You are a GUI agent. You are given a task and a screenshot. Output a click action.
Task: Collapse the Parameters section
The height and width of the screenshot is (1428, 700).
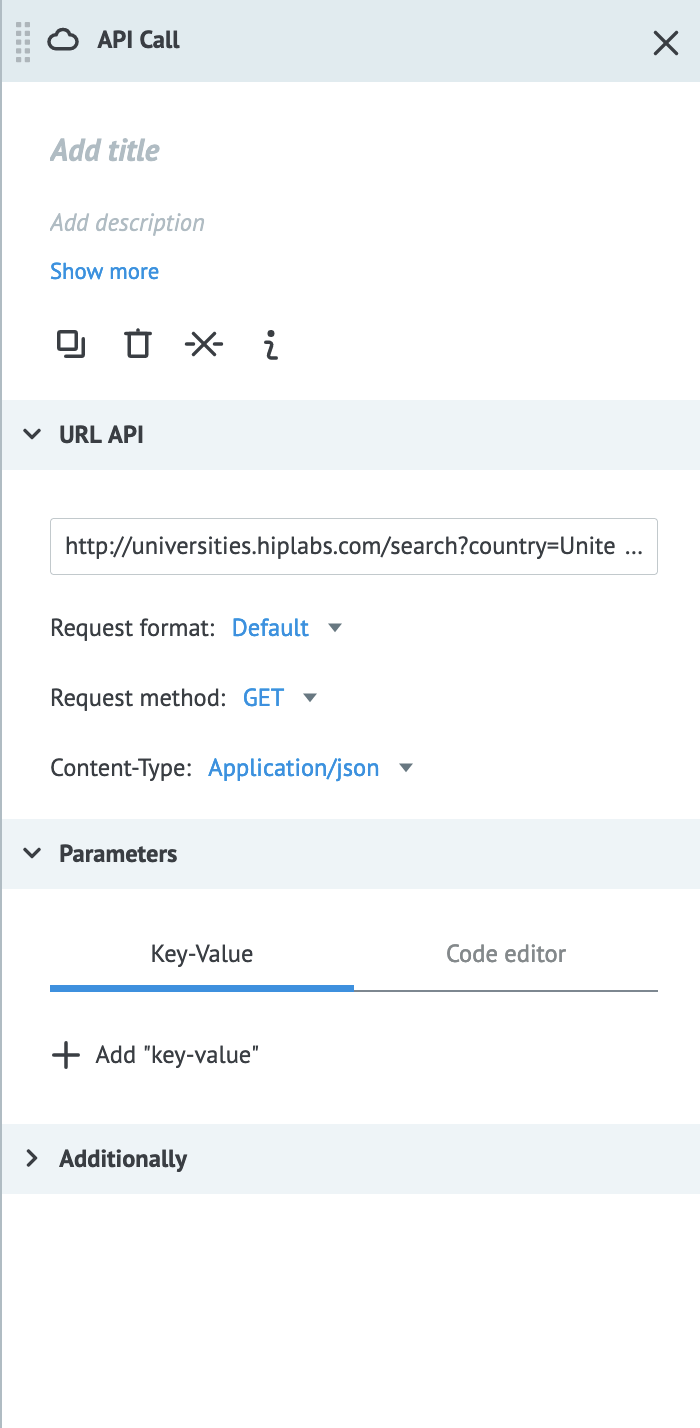pos(32,853)
